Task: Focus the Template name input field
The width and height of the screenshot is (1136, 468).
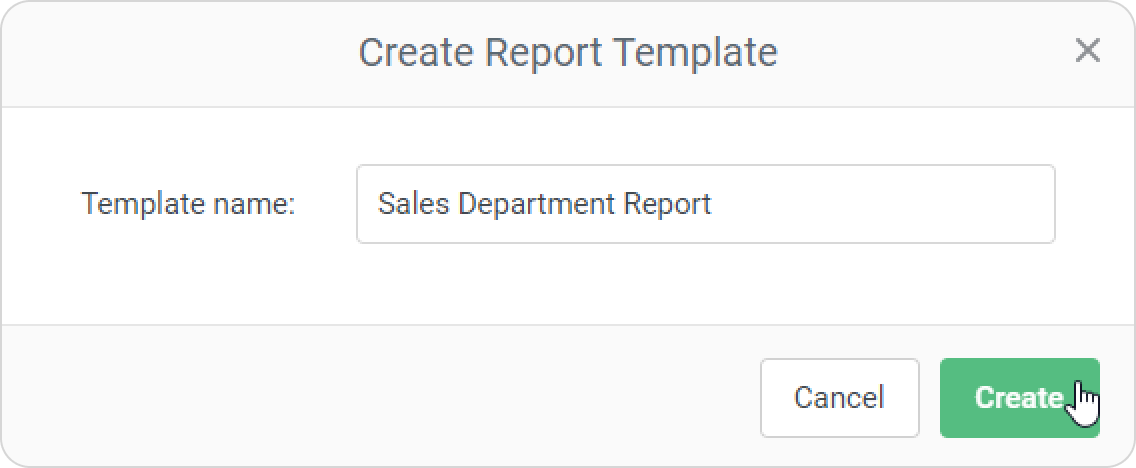Action: pos(705,204)
